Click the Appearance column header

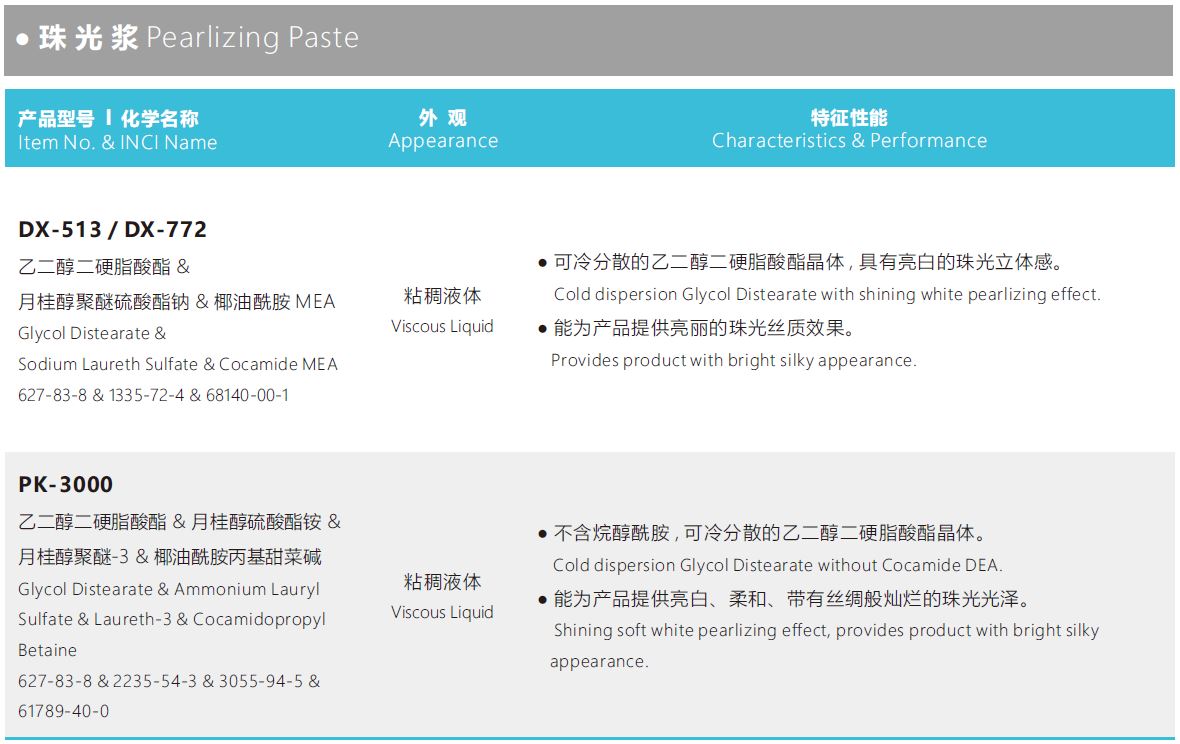tap(443, 141)
